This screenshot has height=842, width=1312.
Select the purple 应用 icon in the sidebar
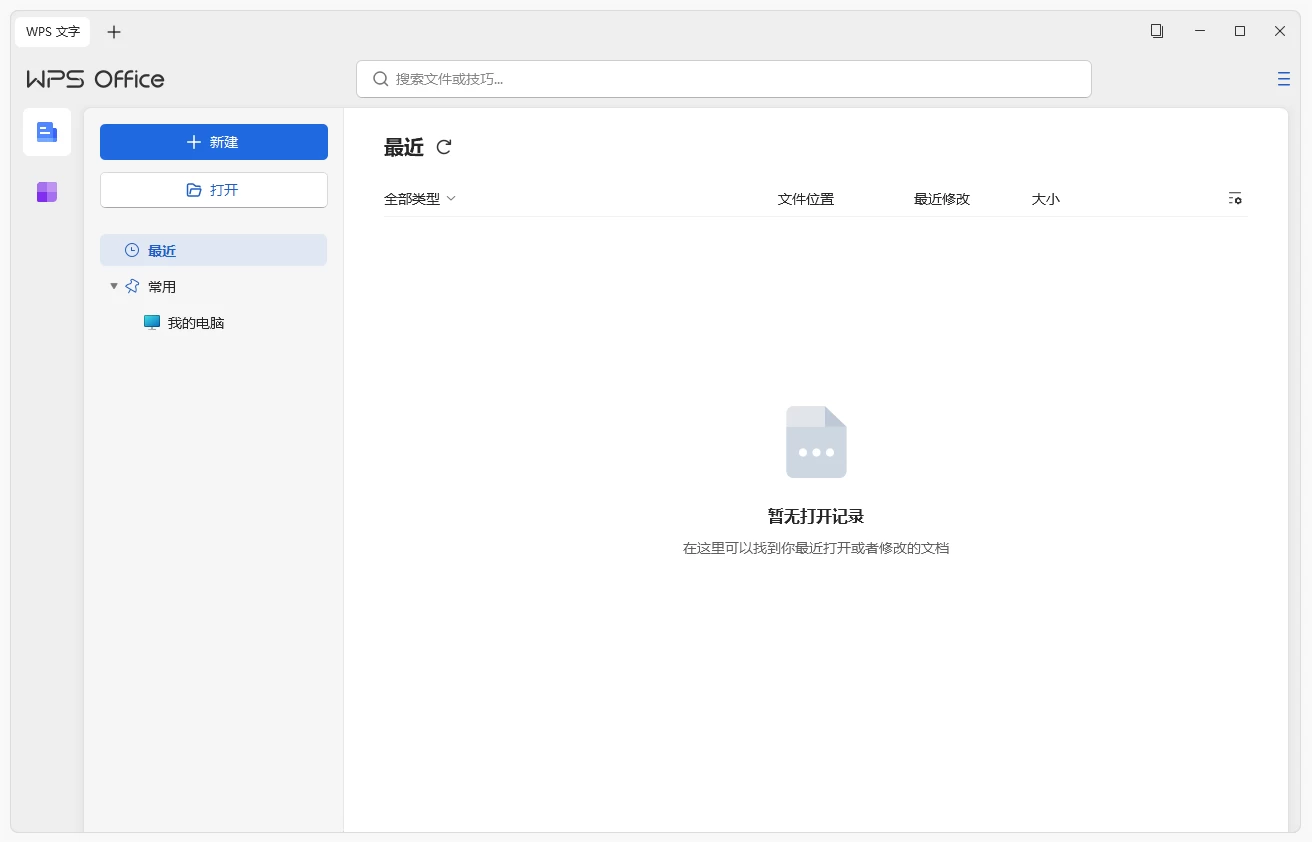click(x=46, y=191)
